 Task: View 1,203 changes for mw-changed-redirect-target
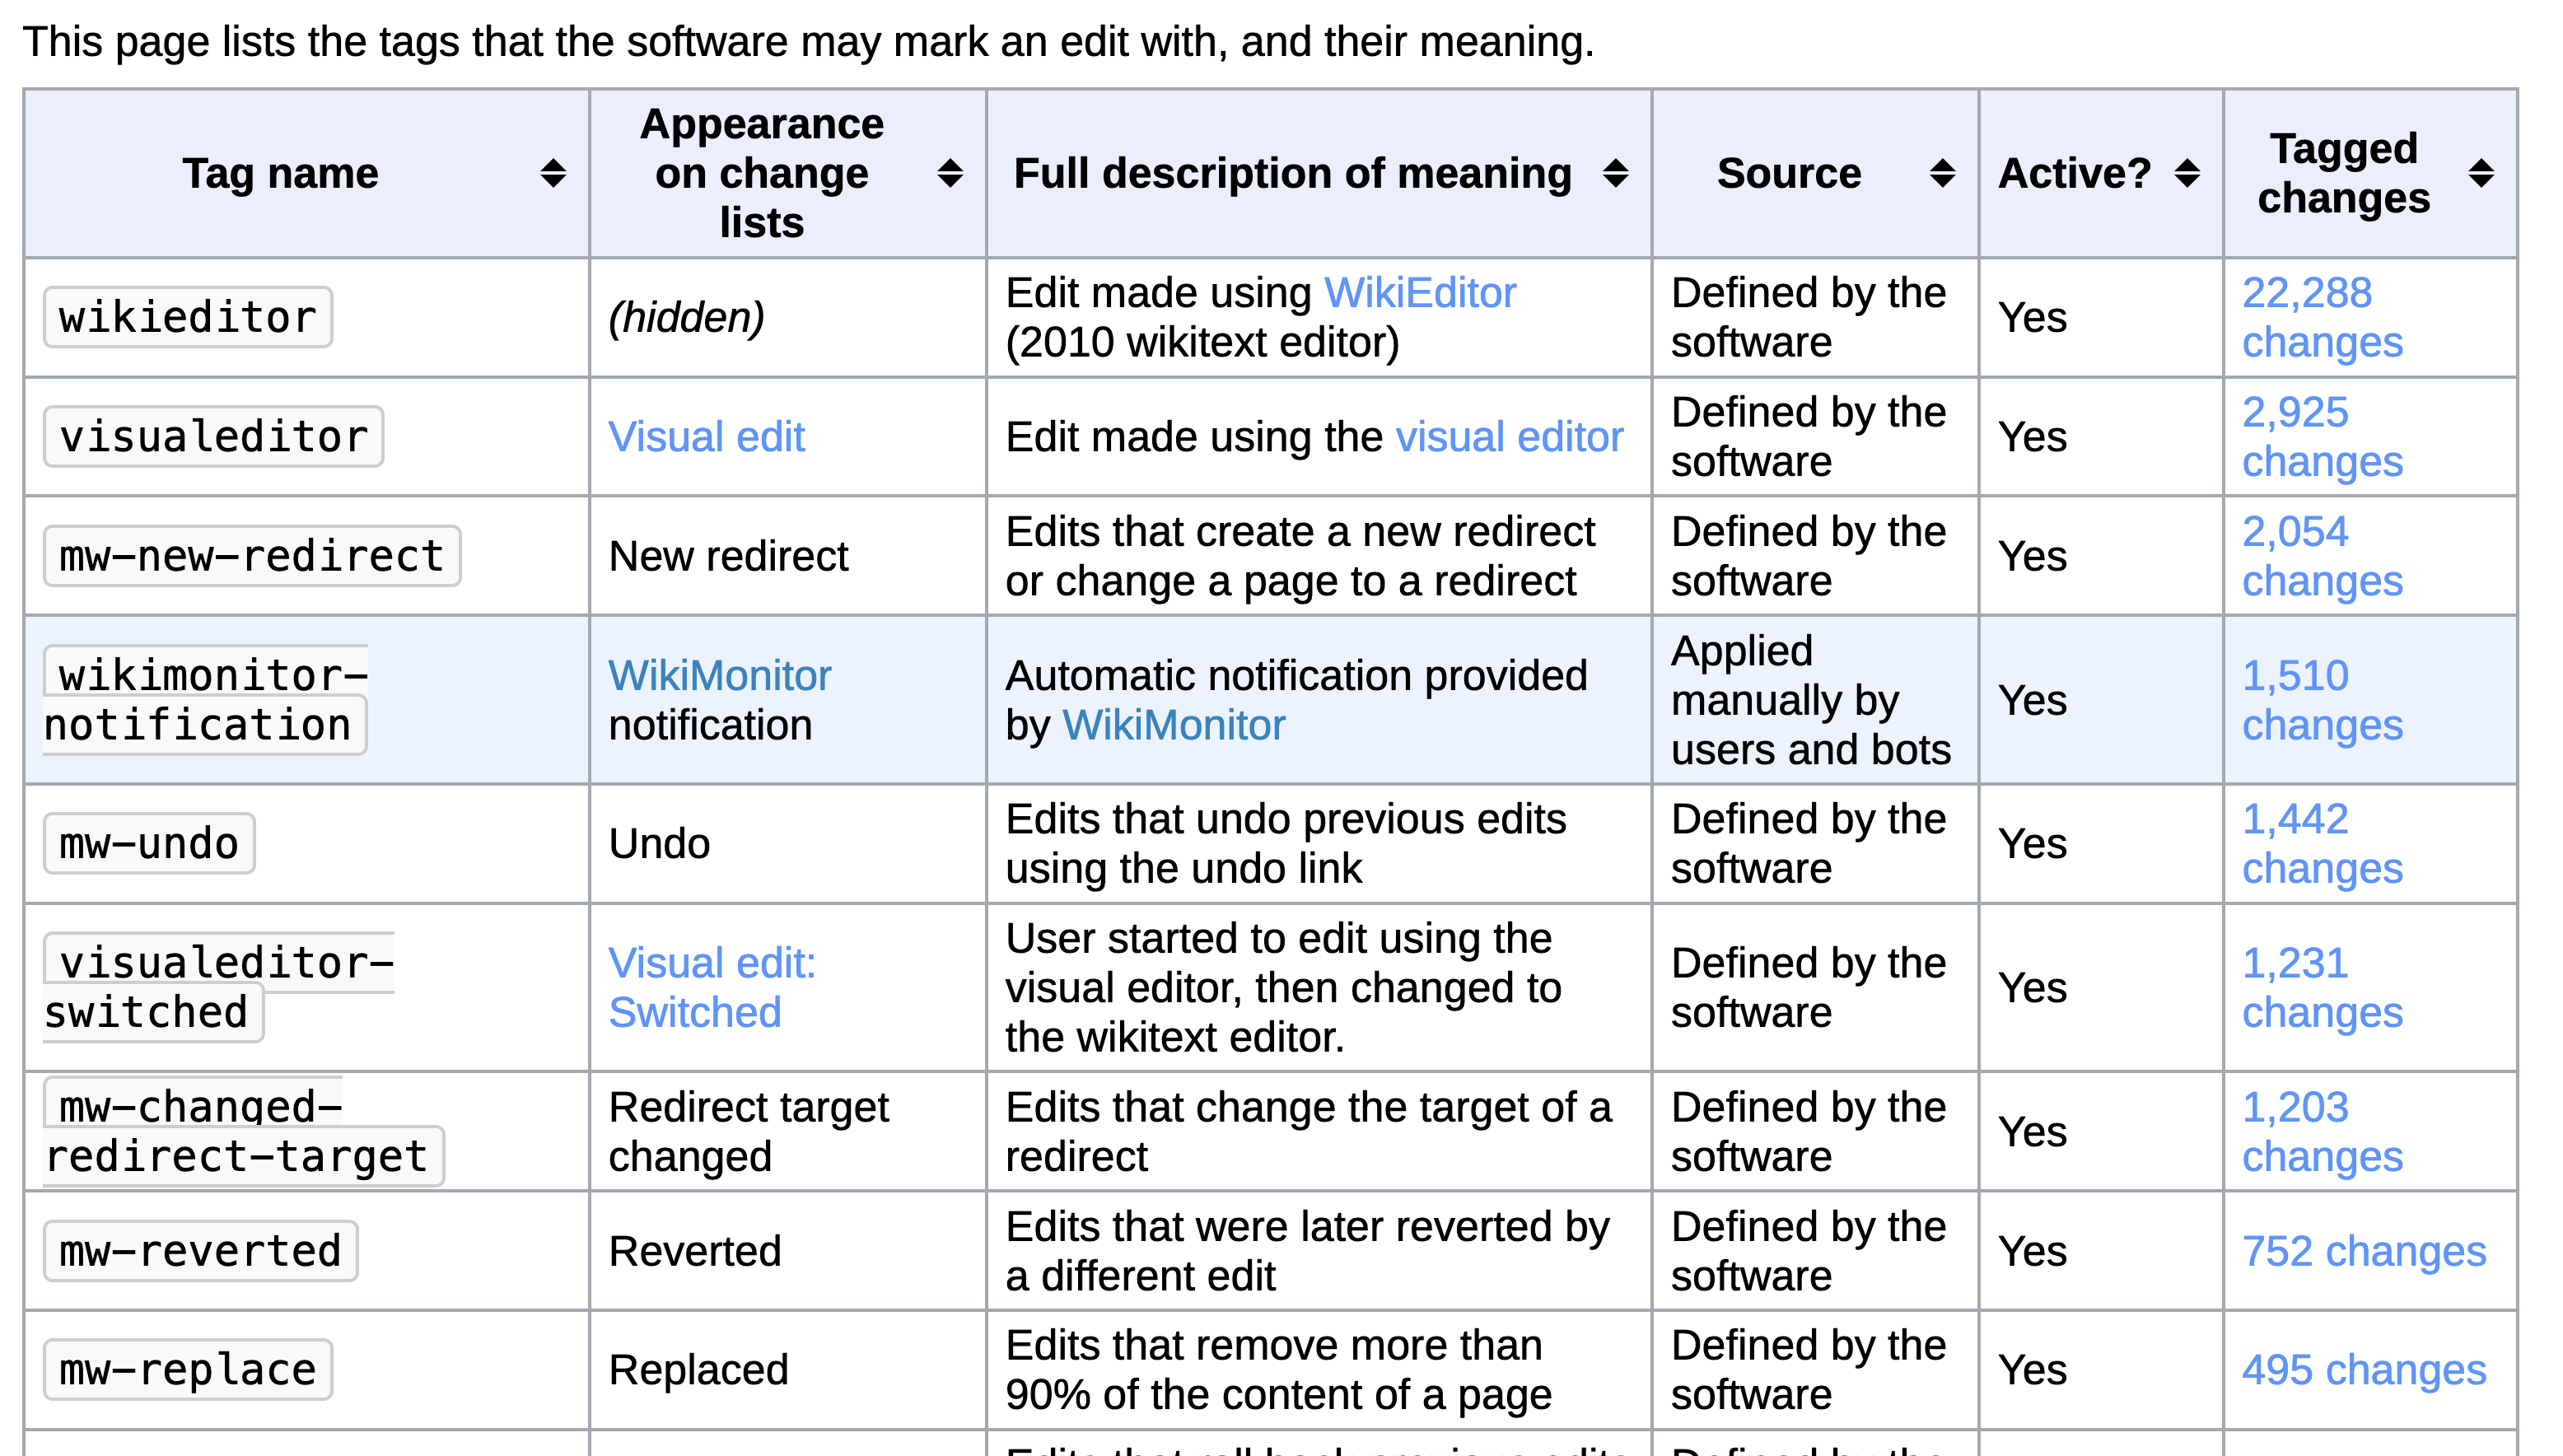(x=2321, y=1132)
